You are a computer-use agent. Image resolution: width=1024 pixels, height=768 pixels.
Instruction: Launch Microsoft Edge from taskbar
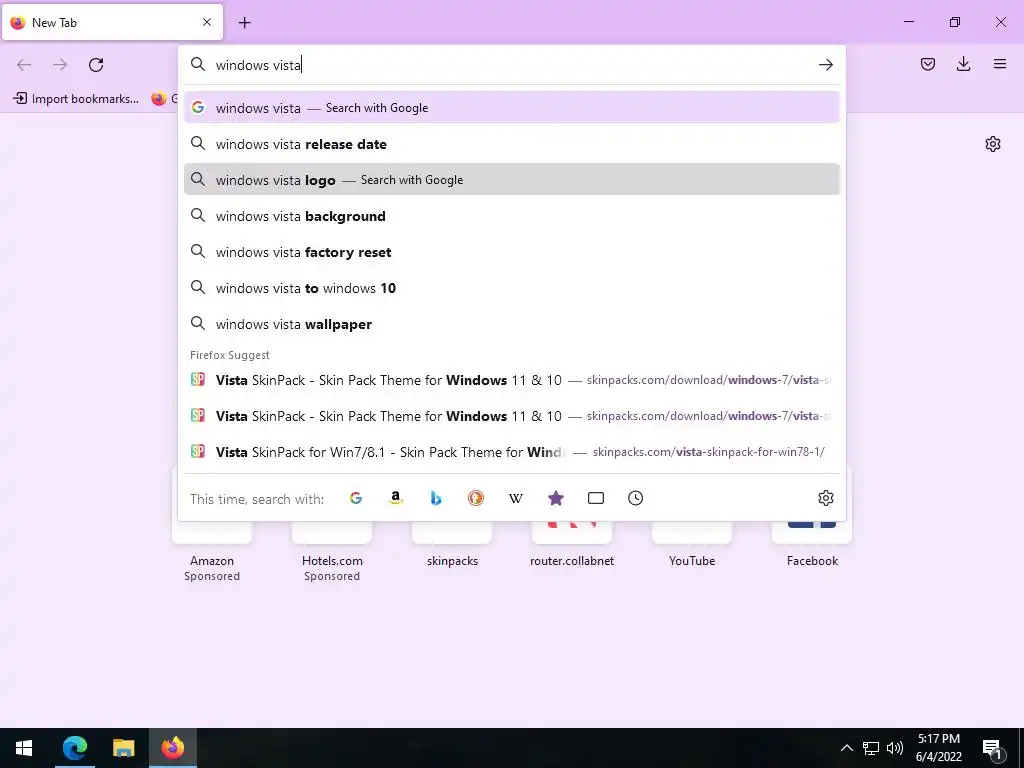[x=74, y=748]
